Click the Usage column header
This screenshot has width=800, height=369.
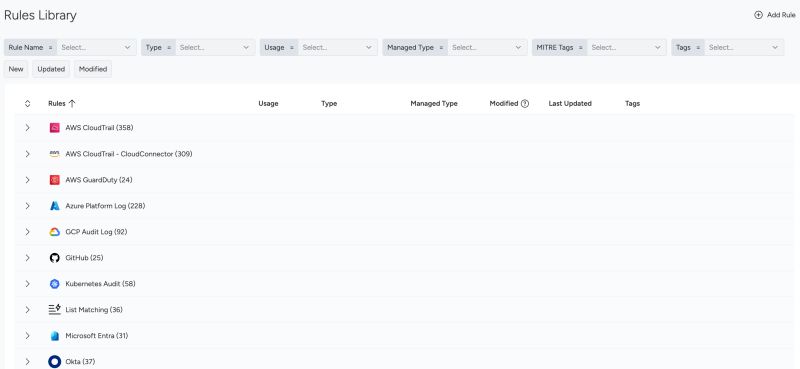coord(268,103)
